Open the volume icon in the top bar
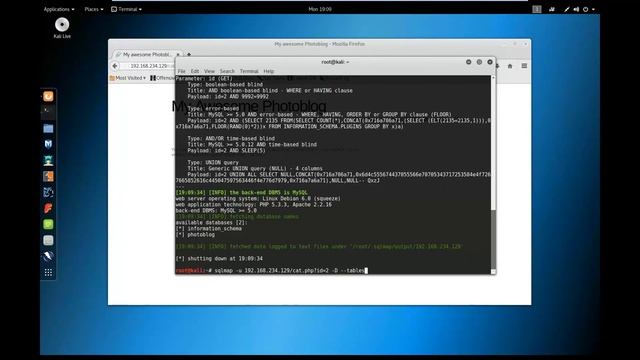 [x=576, y=9]
